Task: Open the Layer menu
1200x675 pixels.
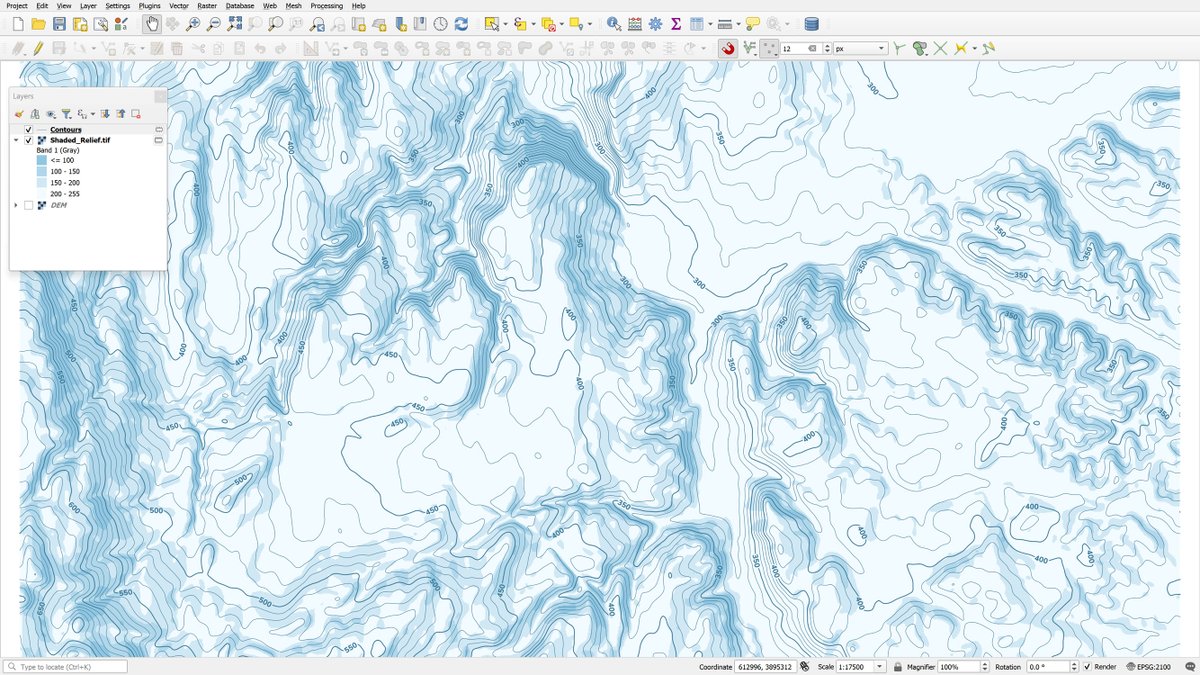Action: (89, 6)
